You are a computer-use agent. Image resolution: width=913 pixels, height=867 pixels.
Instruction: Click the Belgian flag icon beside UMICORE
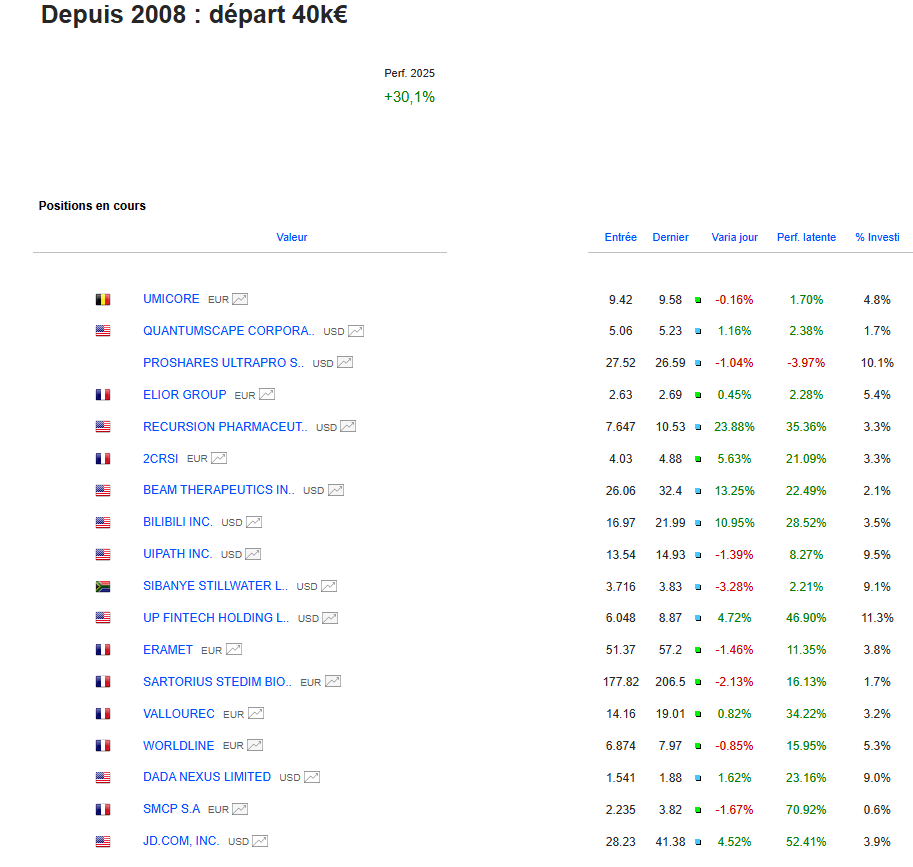(x=103, y=299)
